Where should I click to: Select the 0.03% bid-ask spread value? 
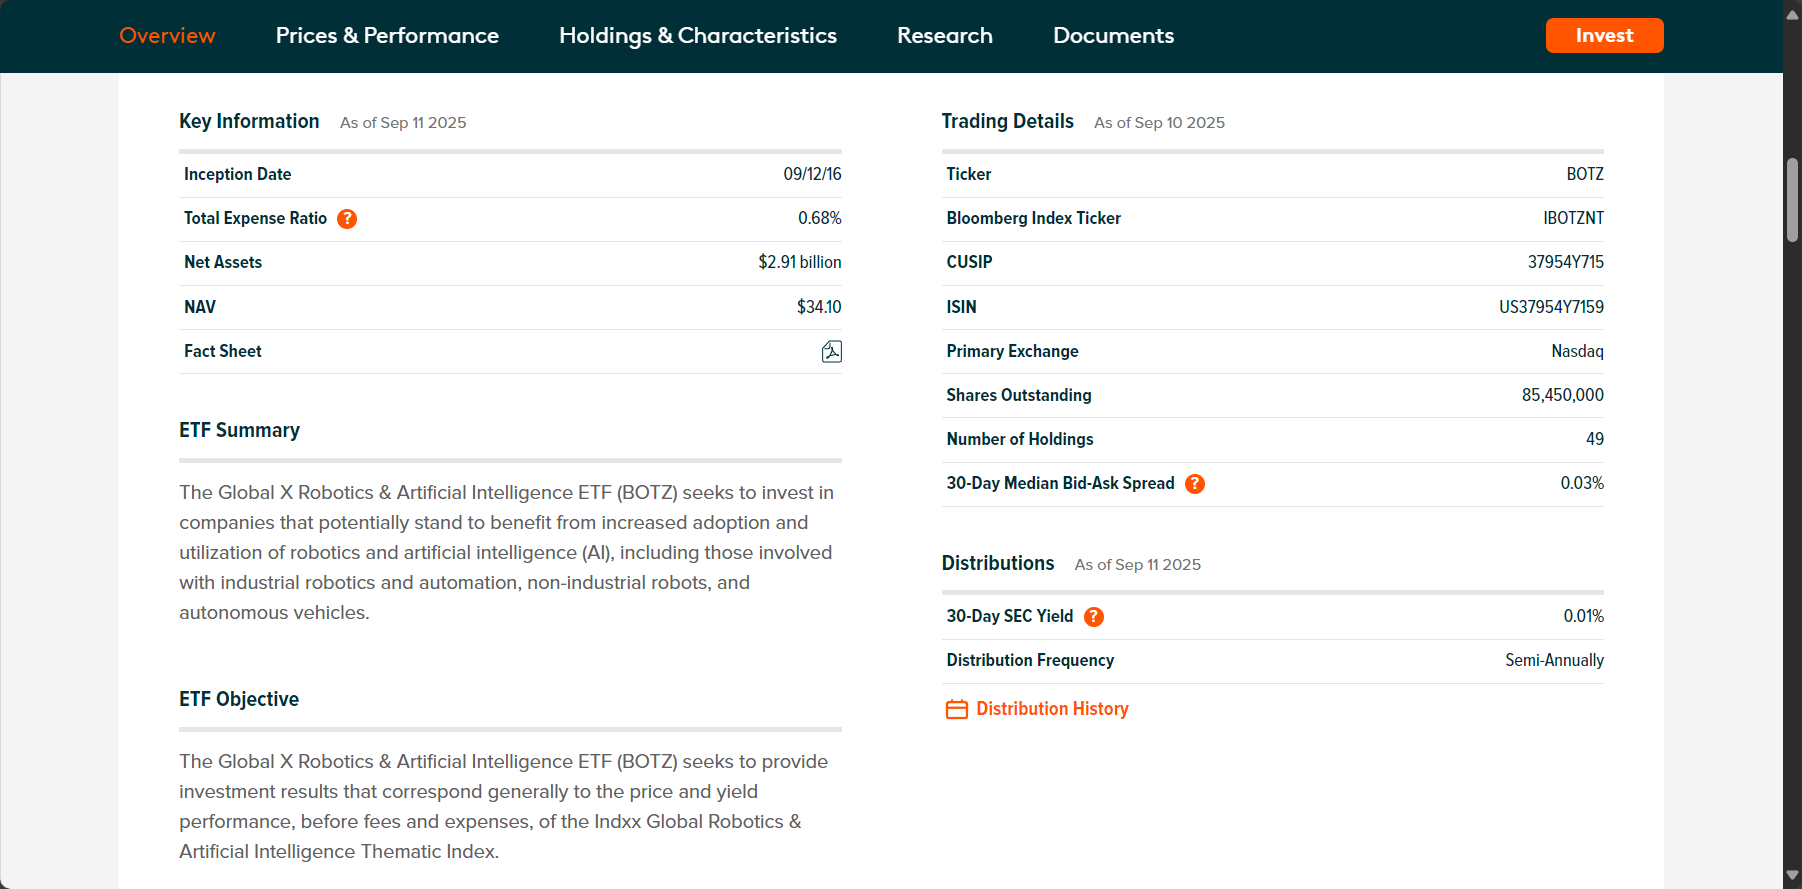[1582, 483]
